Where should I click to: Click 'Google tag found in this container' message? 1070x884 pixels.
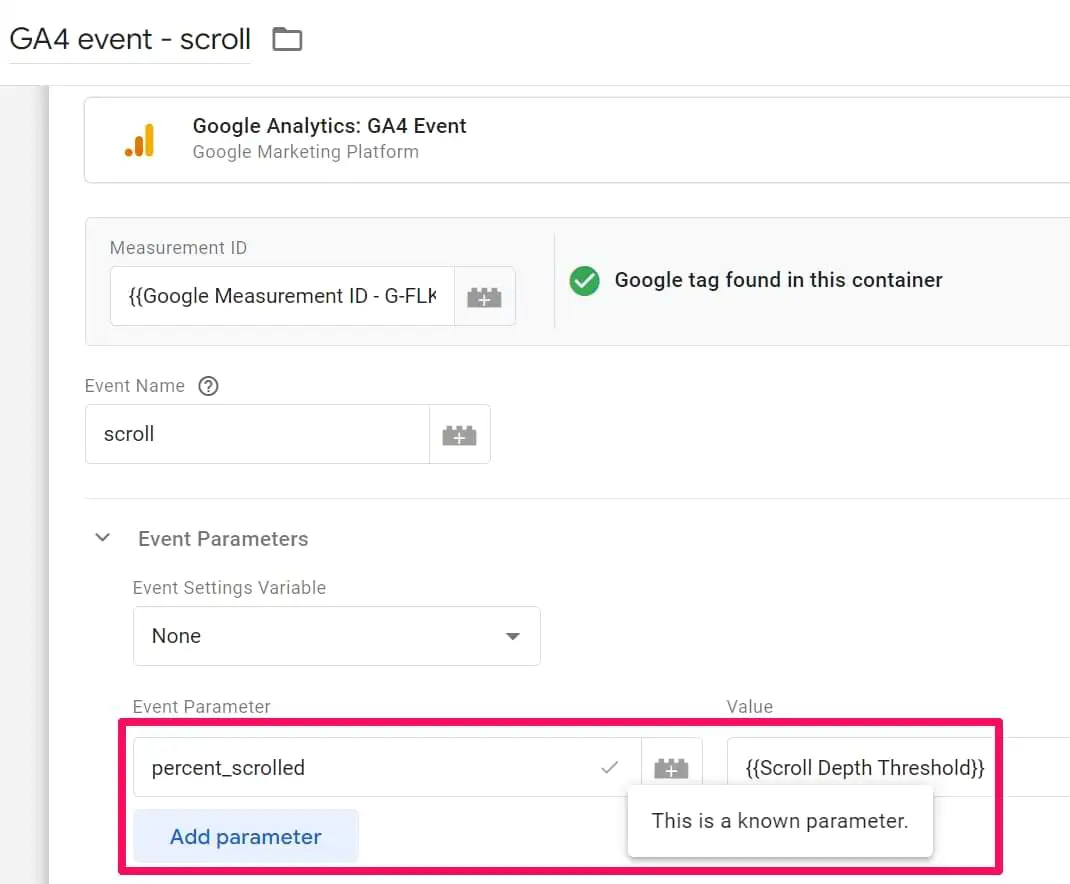tap(778, 281)
